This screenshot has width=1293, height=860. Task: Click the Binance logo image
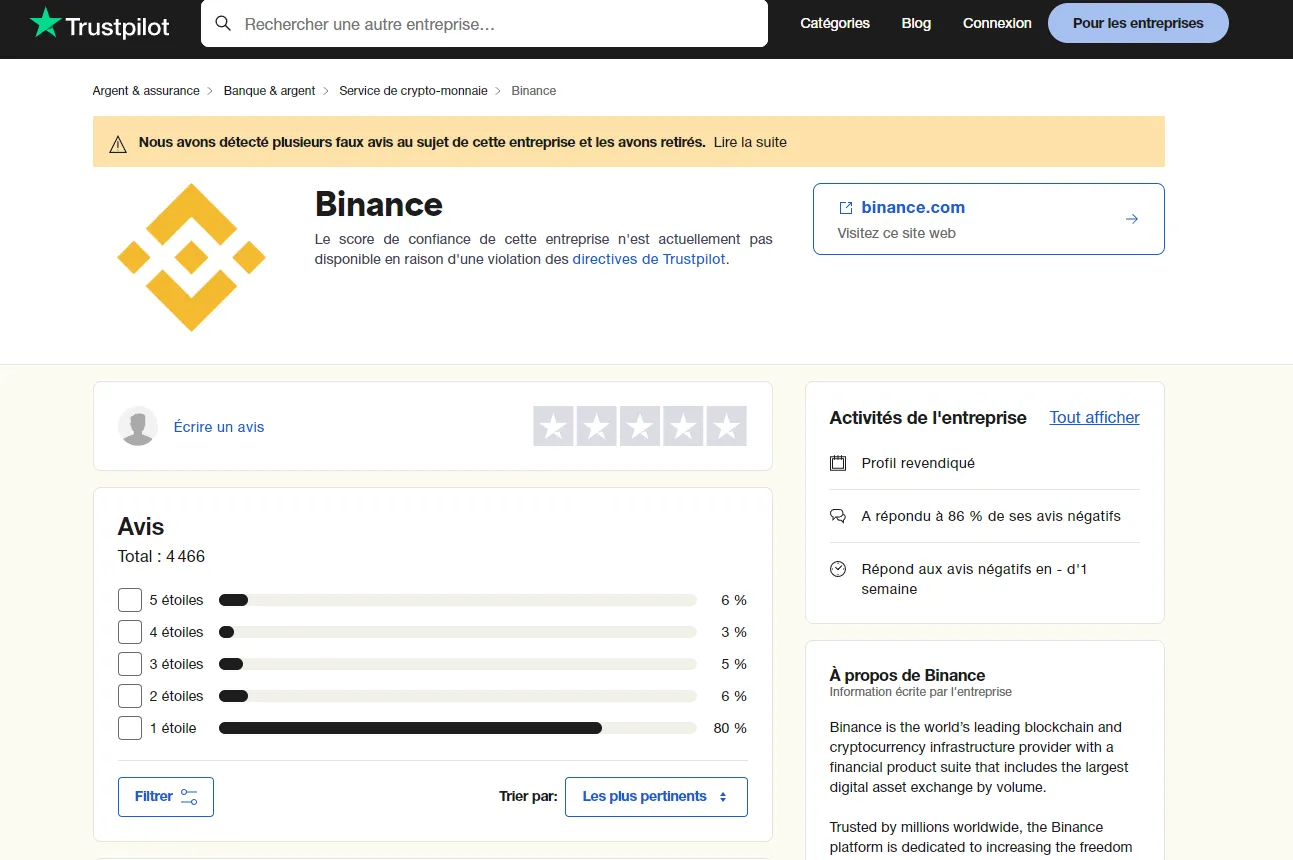click(191, 257)
